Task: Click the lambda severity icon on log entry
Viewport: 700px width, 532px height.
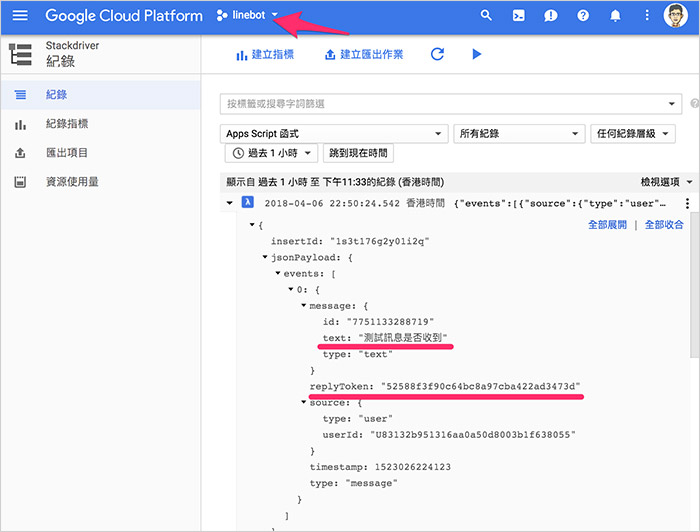Action: [248, 202]
